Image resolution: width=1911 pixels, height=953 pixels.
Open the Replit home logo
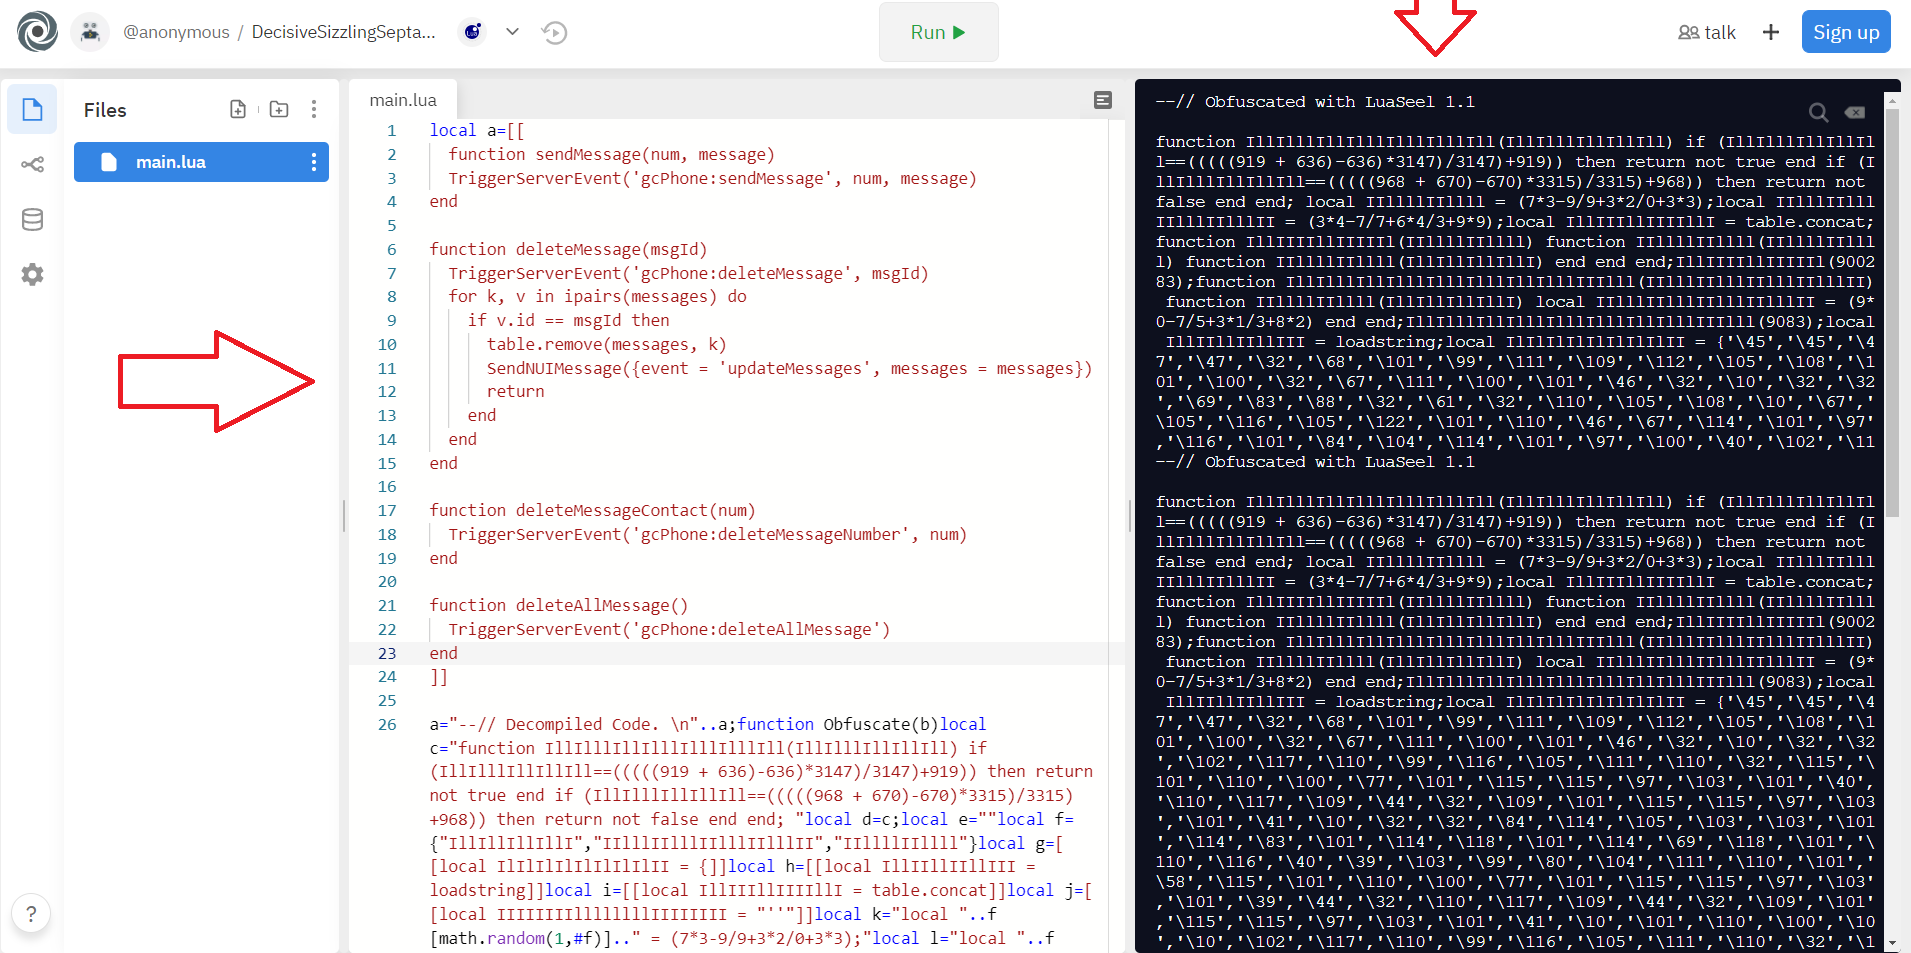(38, 32)
